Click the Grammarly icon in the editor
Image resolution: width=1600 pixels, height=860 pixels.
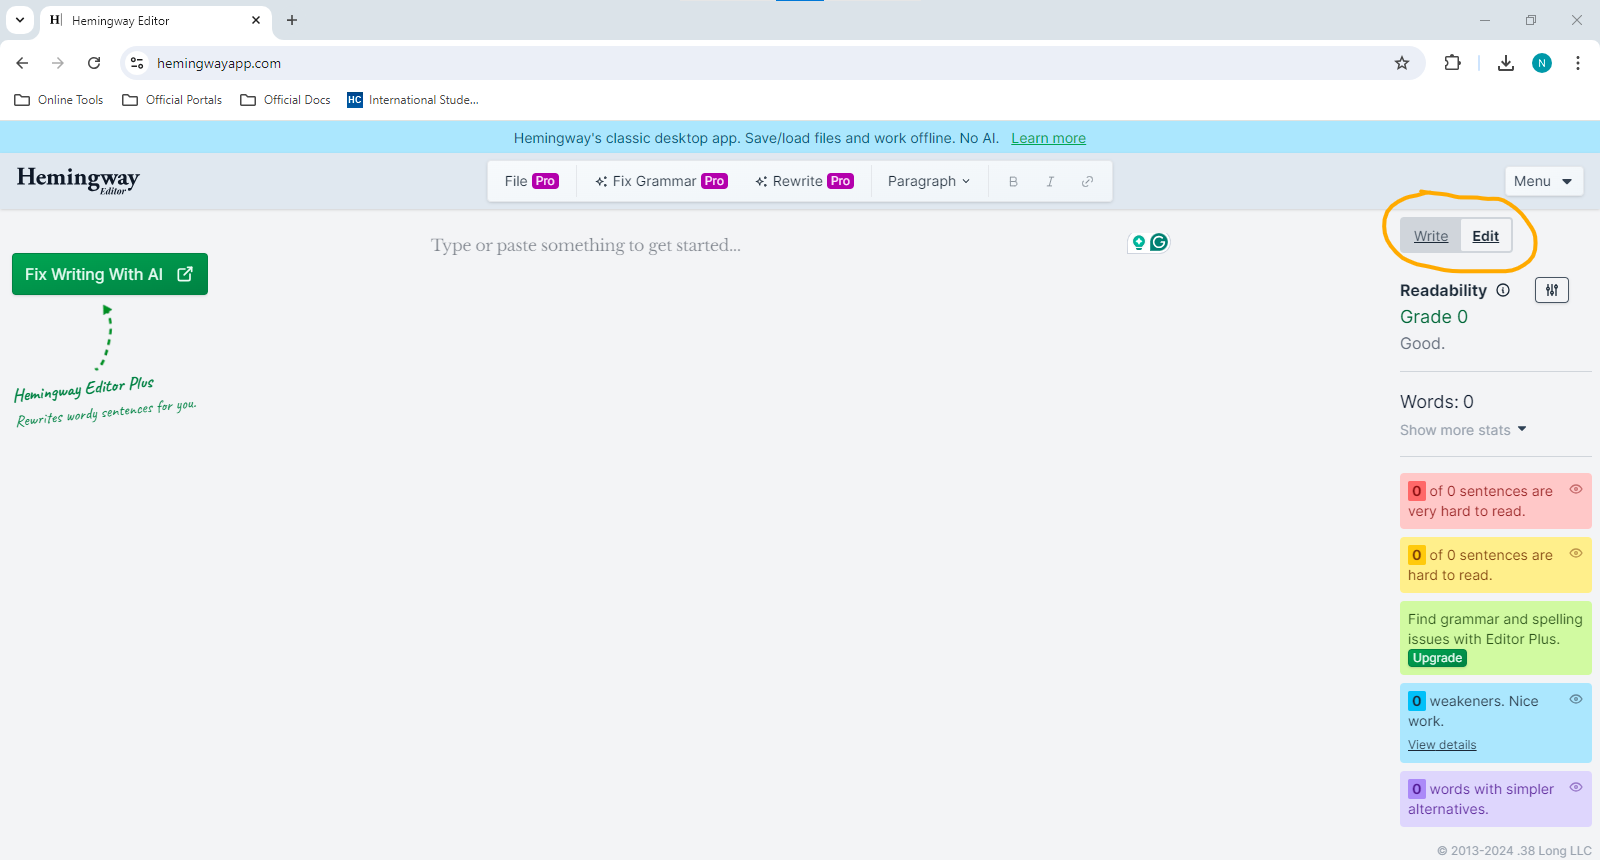1159,242
